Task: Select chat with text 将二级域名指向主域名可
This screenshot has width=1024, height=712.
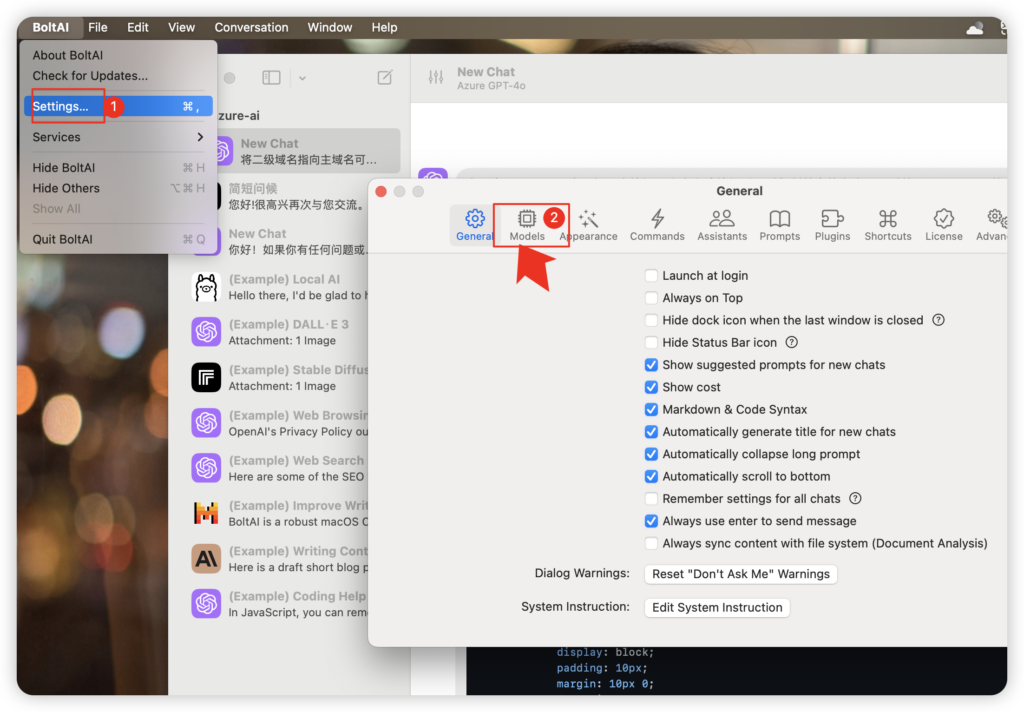Action: pos(308,152)
